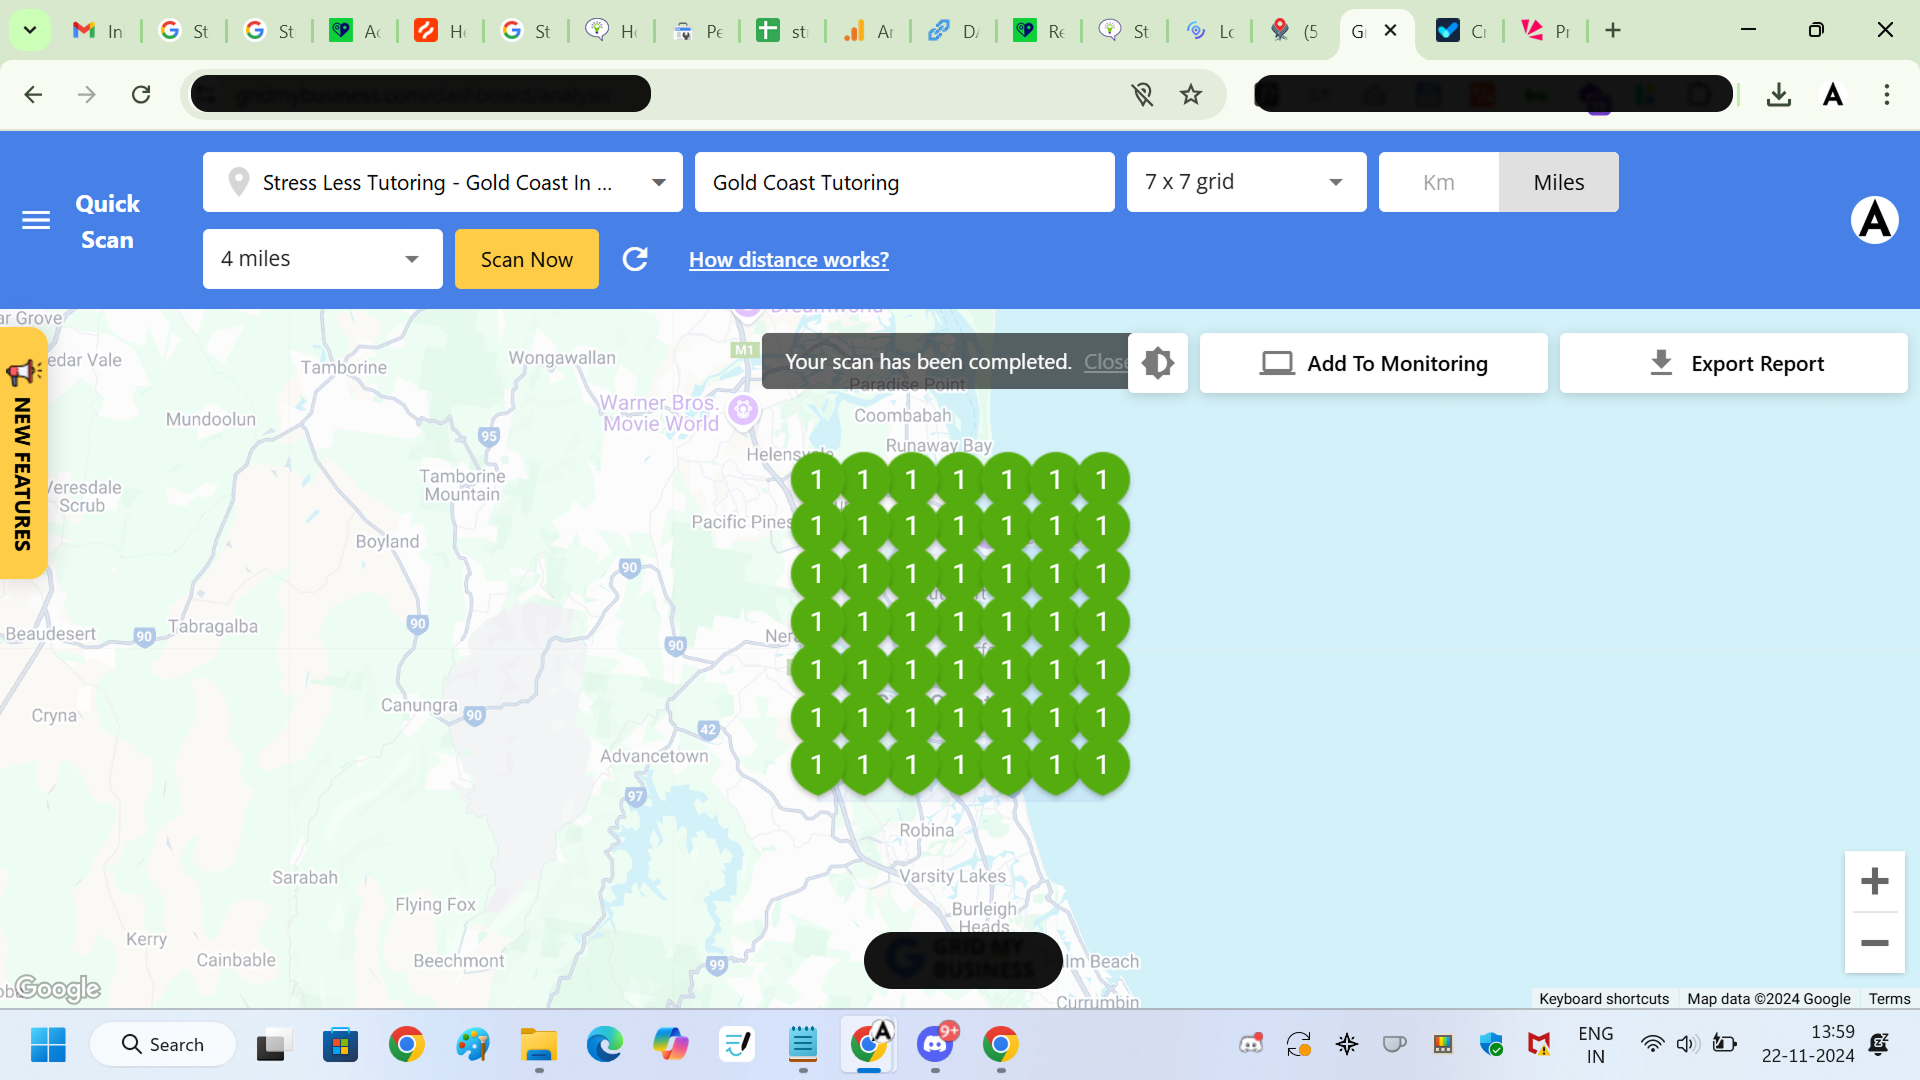The width and height of the screenshot is (1920, 1080).
Task: Open the 4 miles distance dropdown
Action: point(322,259)
